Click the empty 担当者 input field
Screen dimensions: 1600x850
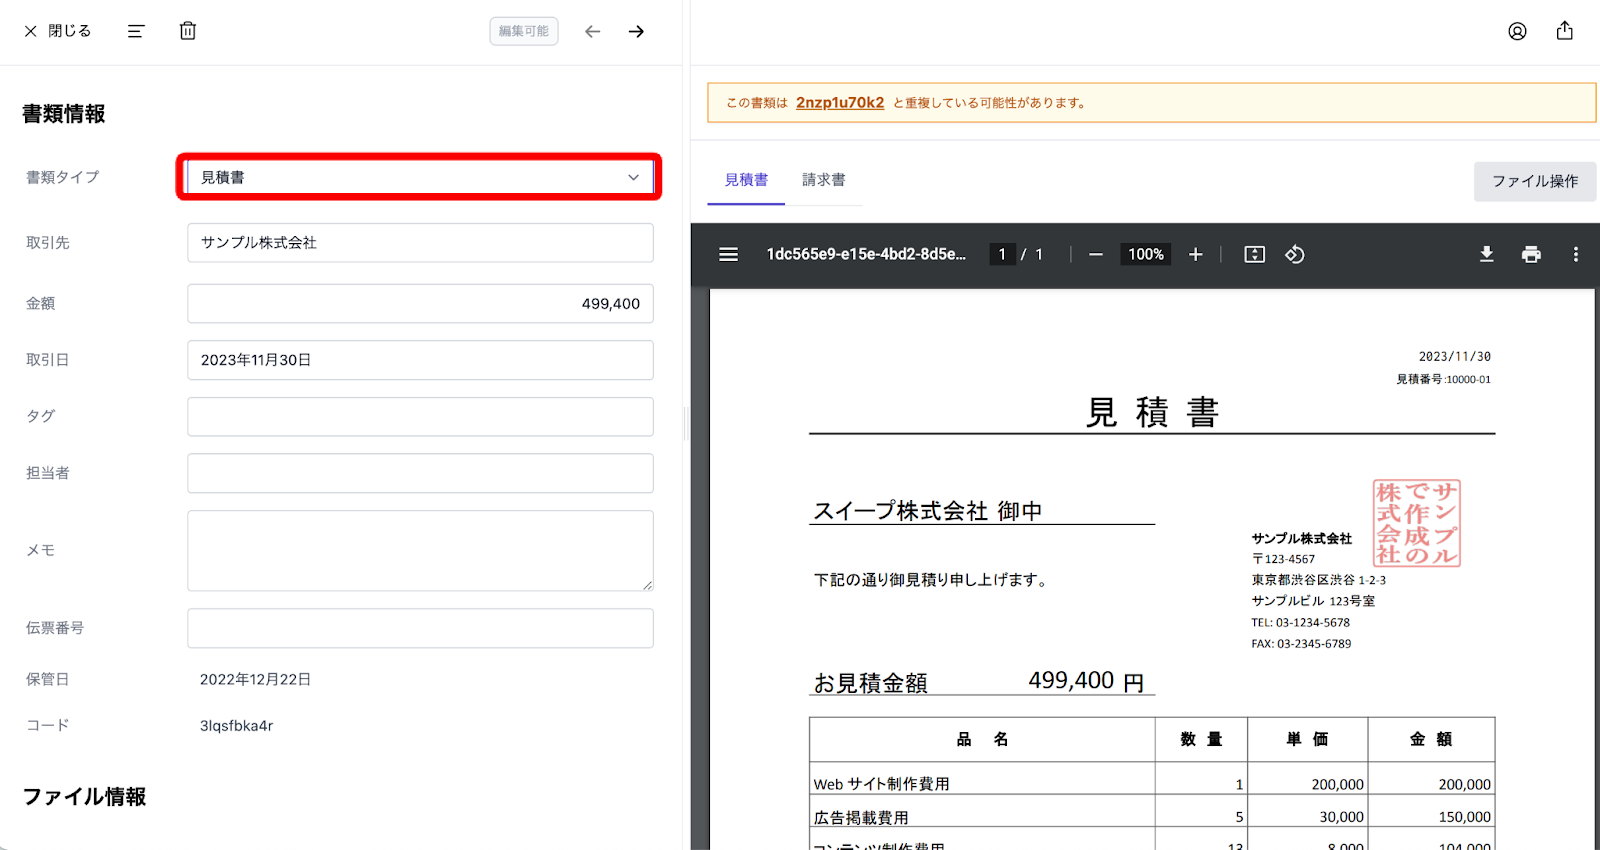pos(420,473)
